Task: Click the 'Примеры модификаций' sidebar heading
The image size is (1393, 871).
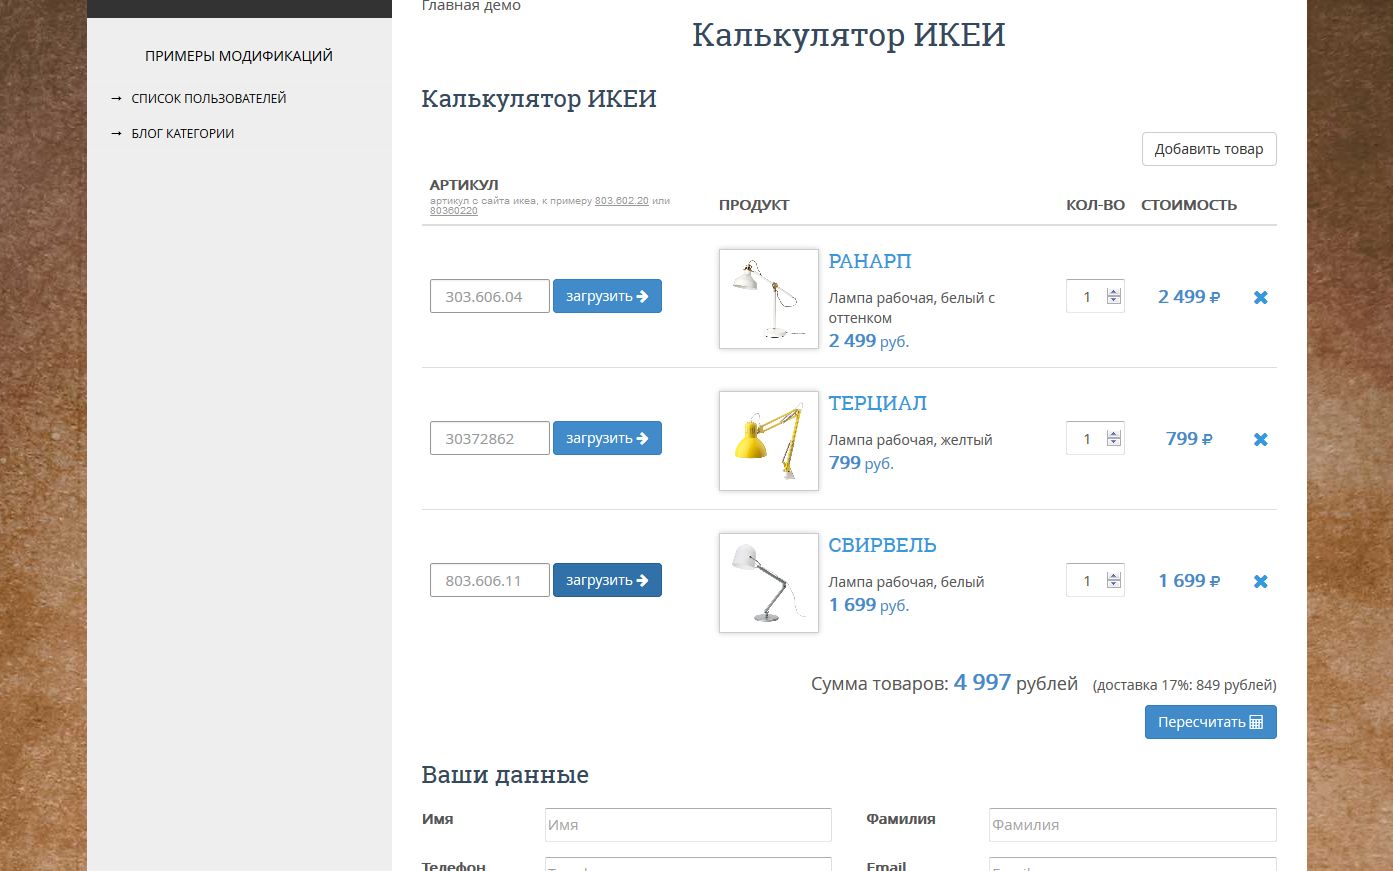Action: [x=239, y=56]
